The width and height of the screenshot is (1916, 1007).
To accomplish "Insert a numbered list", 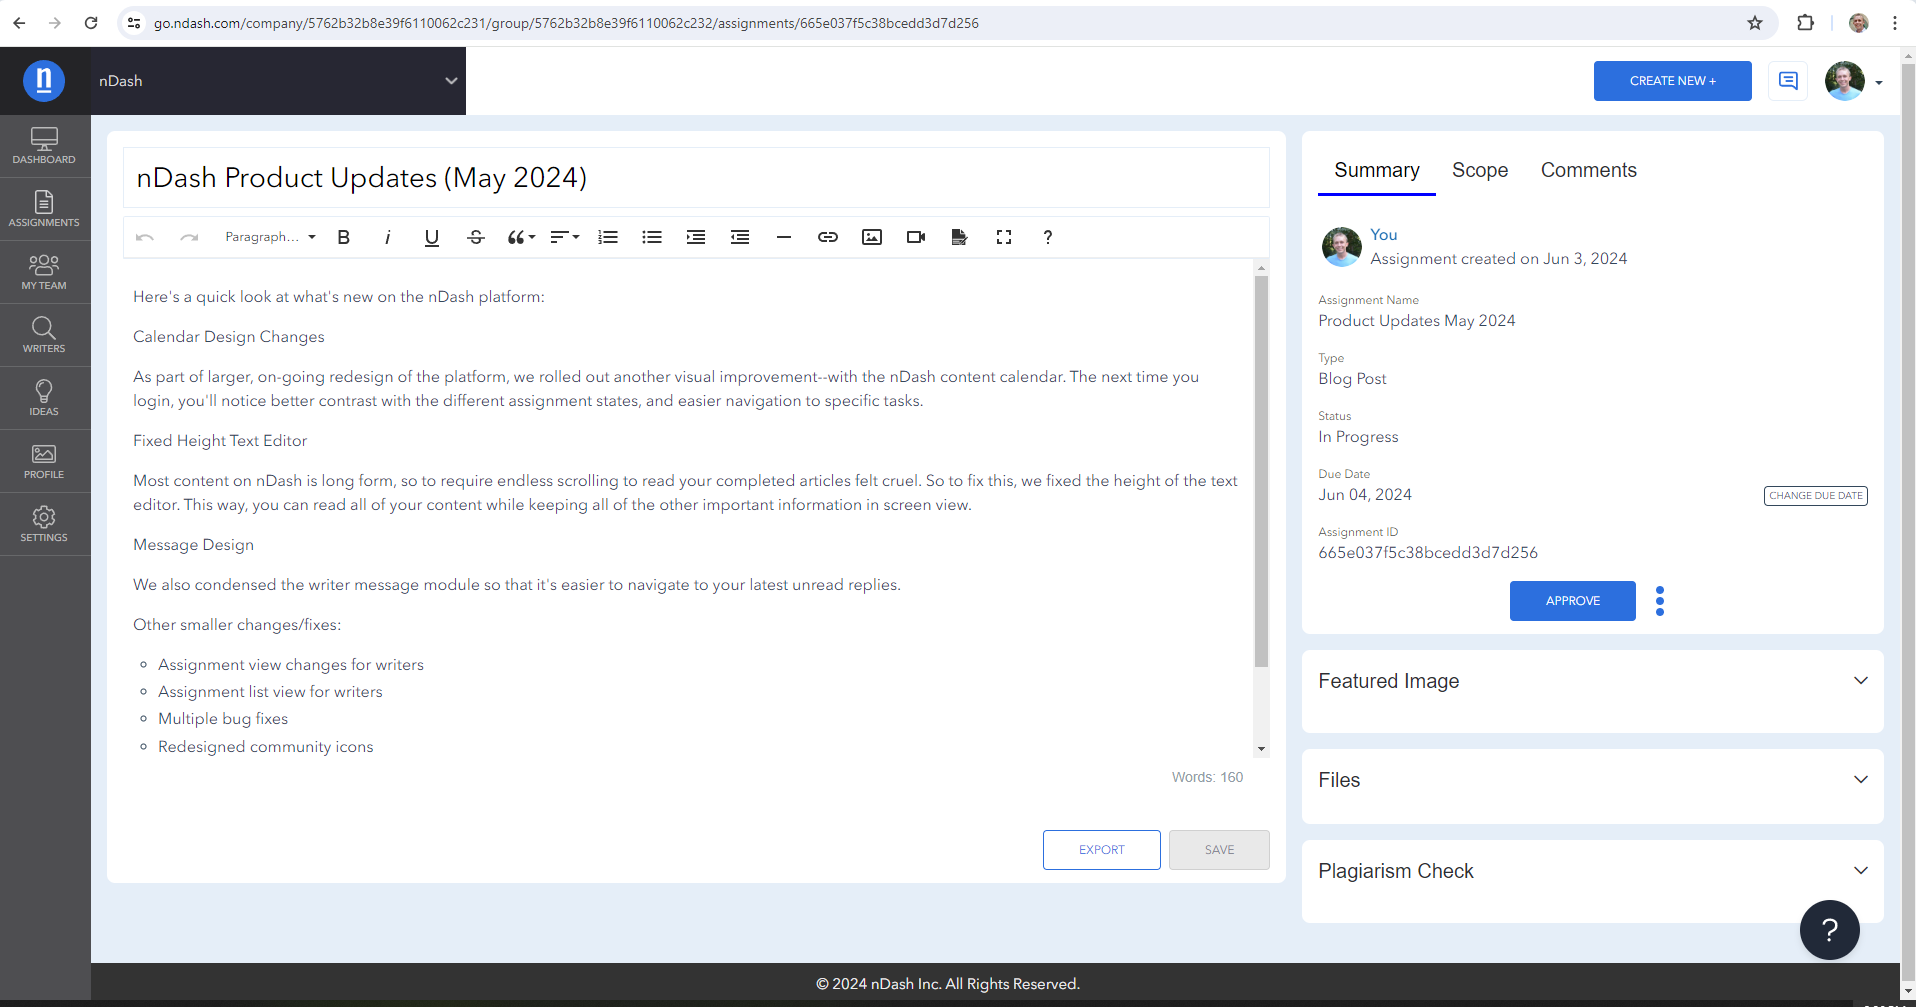I will coord(608,237).
